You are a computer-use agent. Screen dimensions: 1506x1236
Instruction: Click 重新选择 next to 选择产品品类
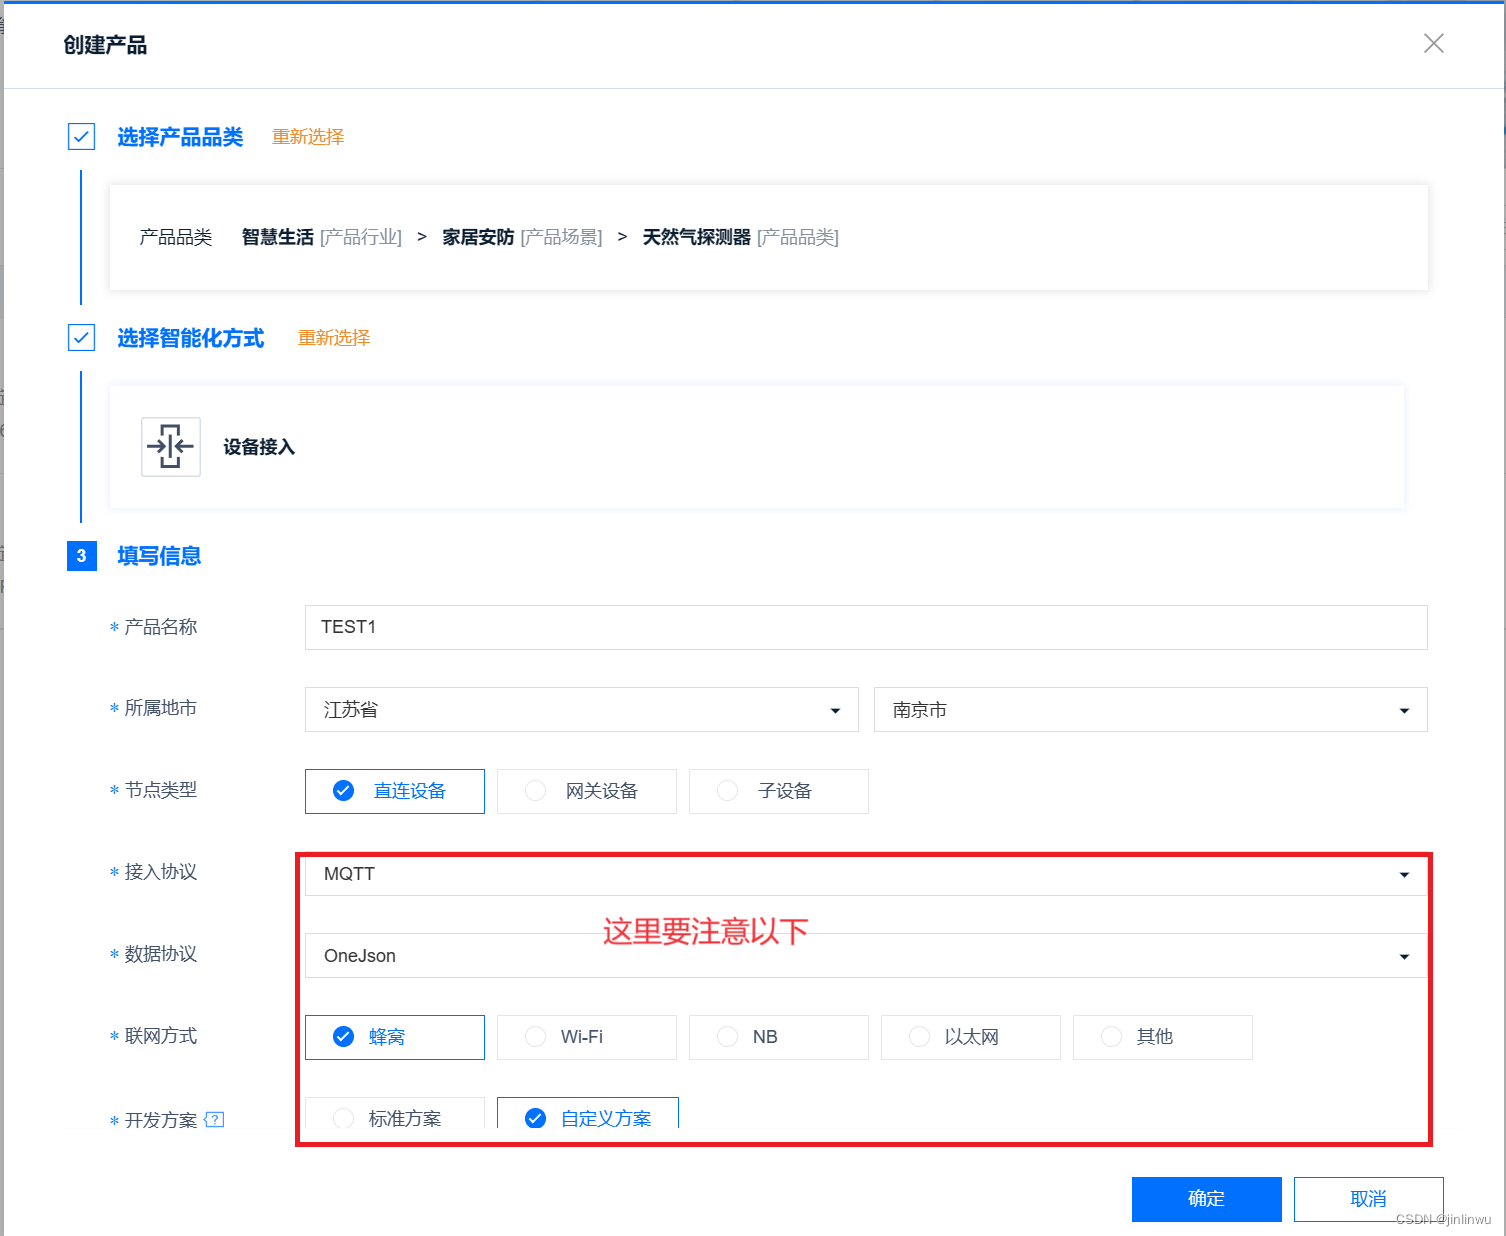click(307, 137)
